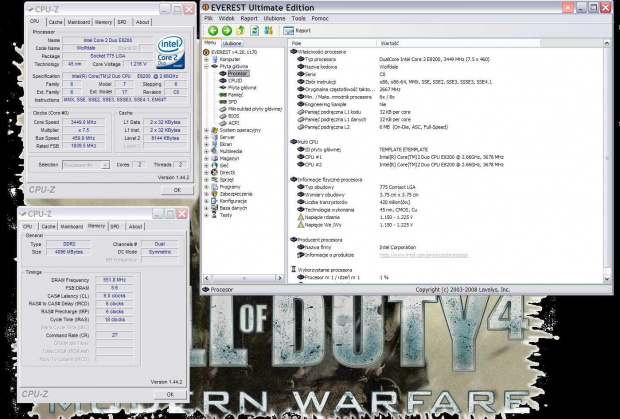The height and width of the screenshot is (419, 620).
Task: Click the Wartość column header
Action: pyautogui.click(x=458, y=43)
